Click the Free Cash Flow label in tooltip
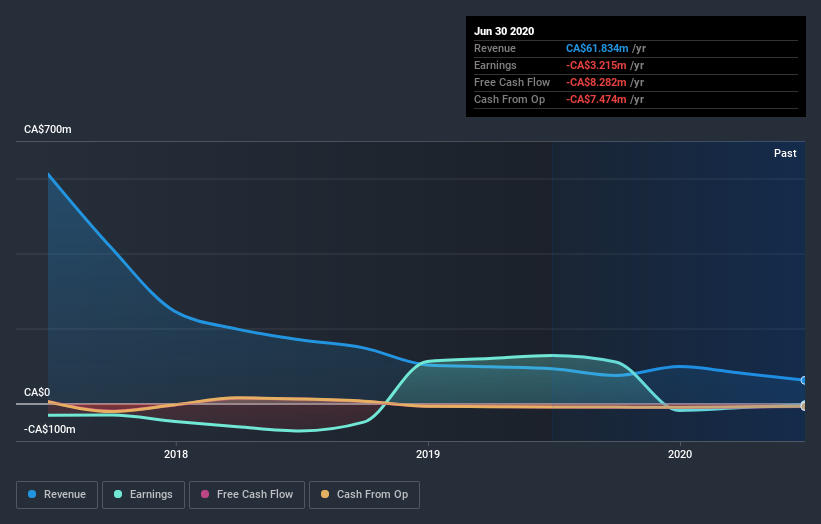821x524 pixels. 512,82
